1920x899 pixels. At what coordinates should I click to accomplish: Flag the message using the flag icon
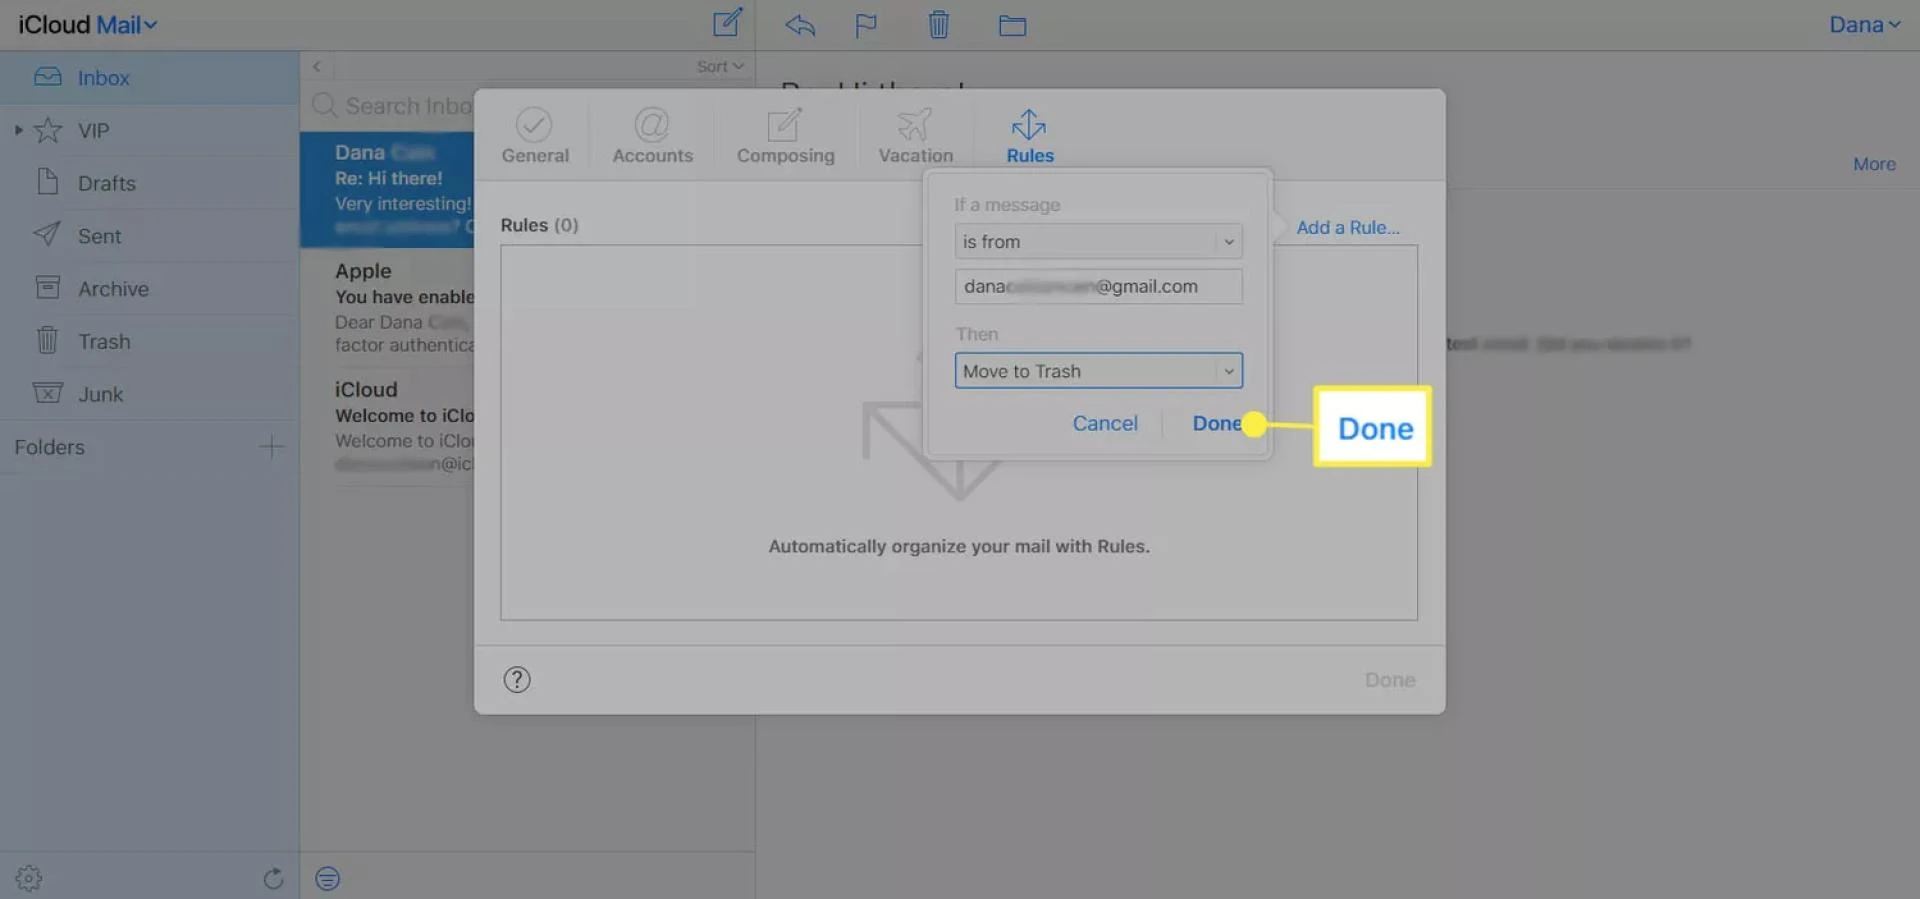click(866, 25)
